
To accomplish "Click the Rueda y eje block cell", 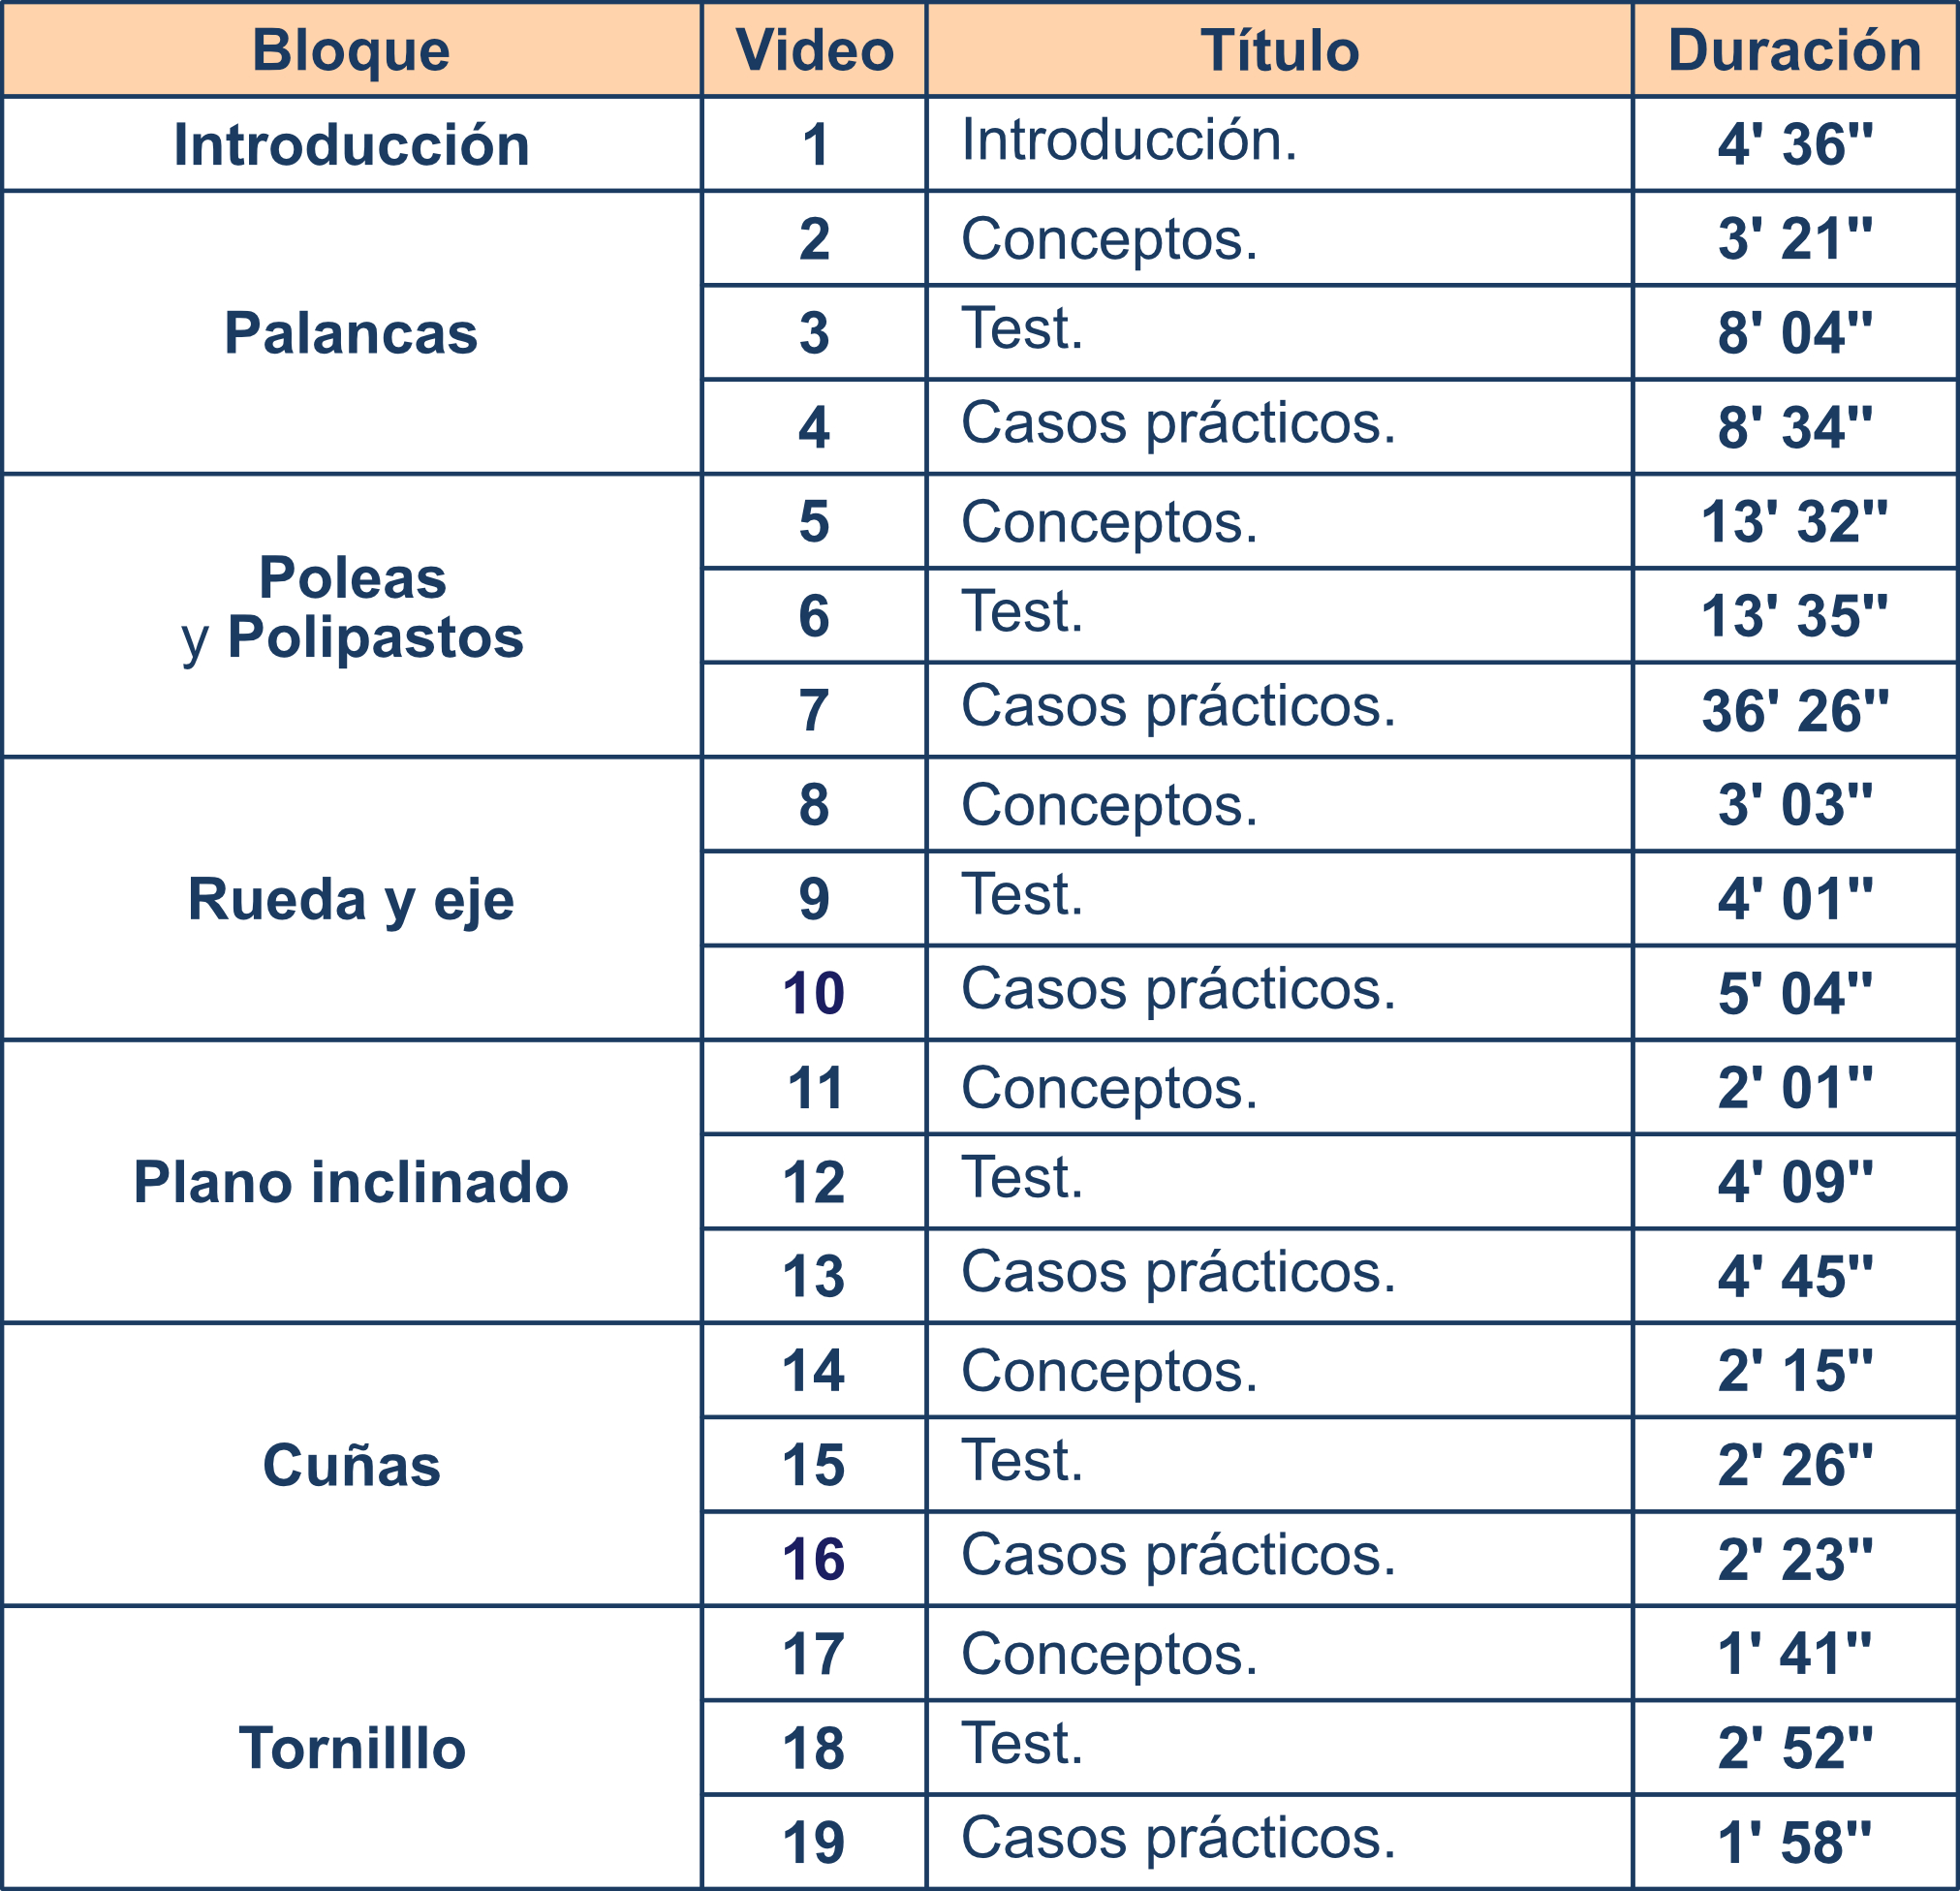I will tap(350, 899).
